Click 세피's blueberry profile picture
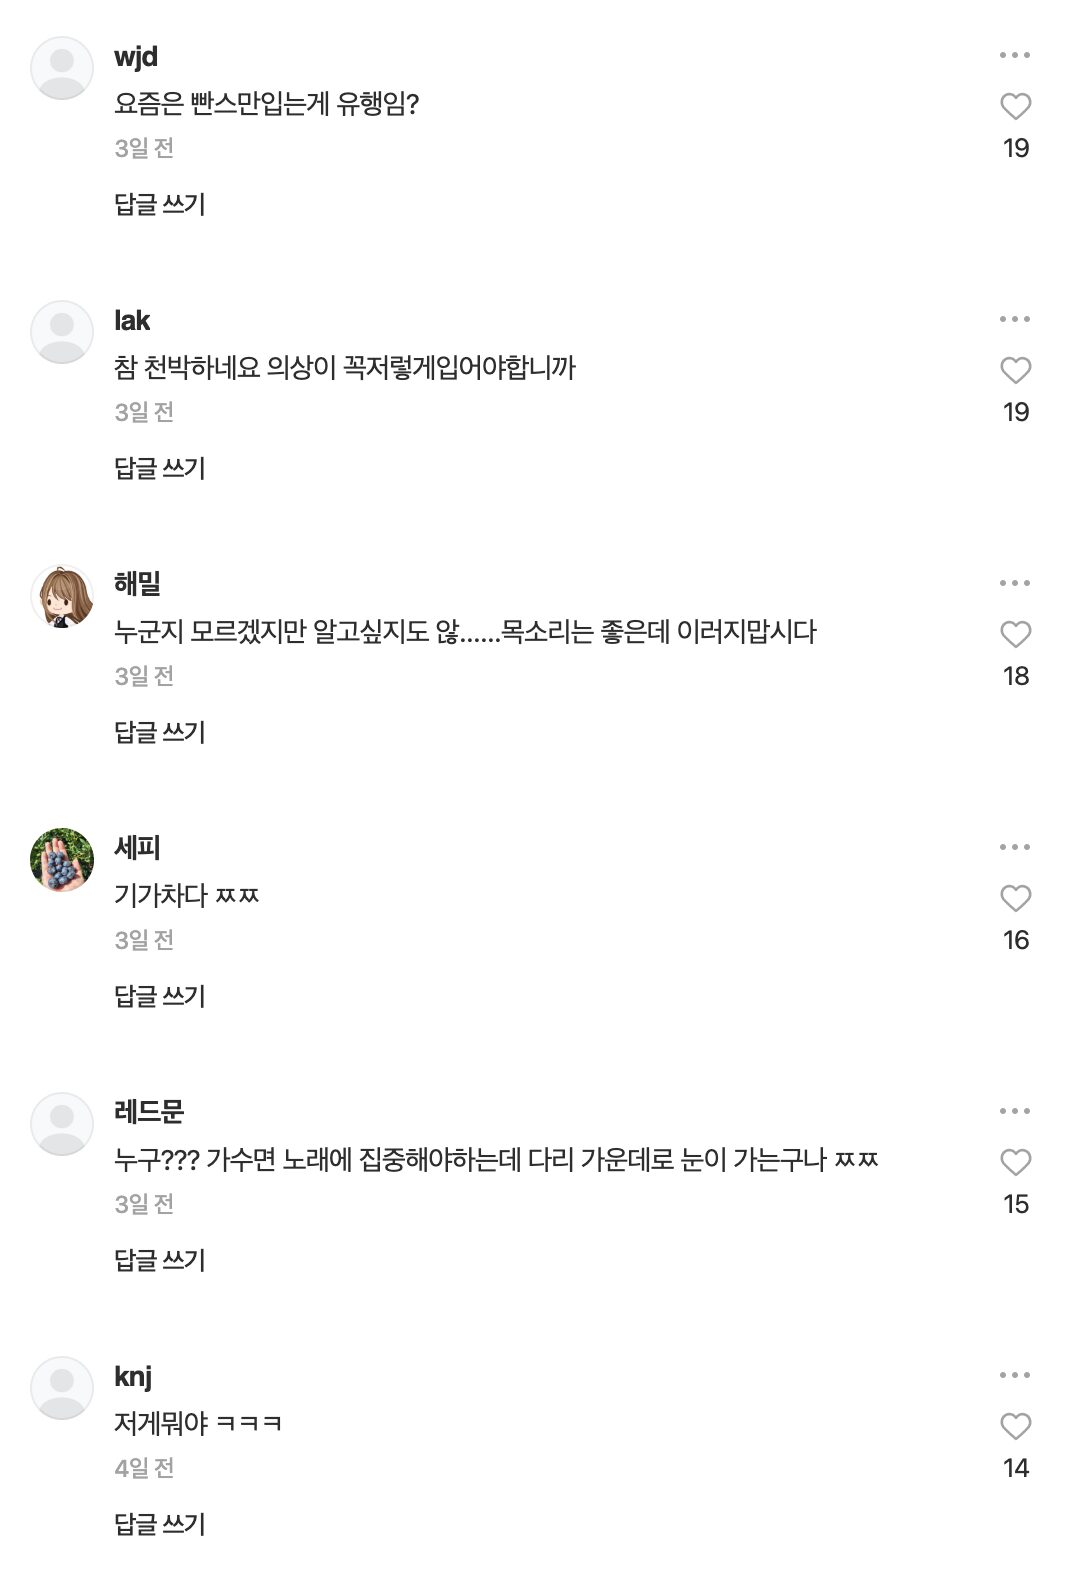The height and width of the screenshot is (1592, 1068). [x=62, y=860]
